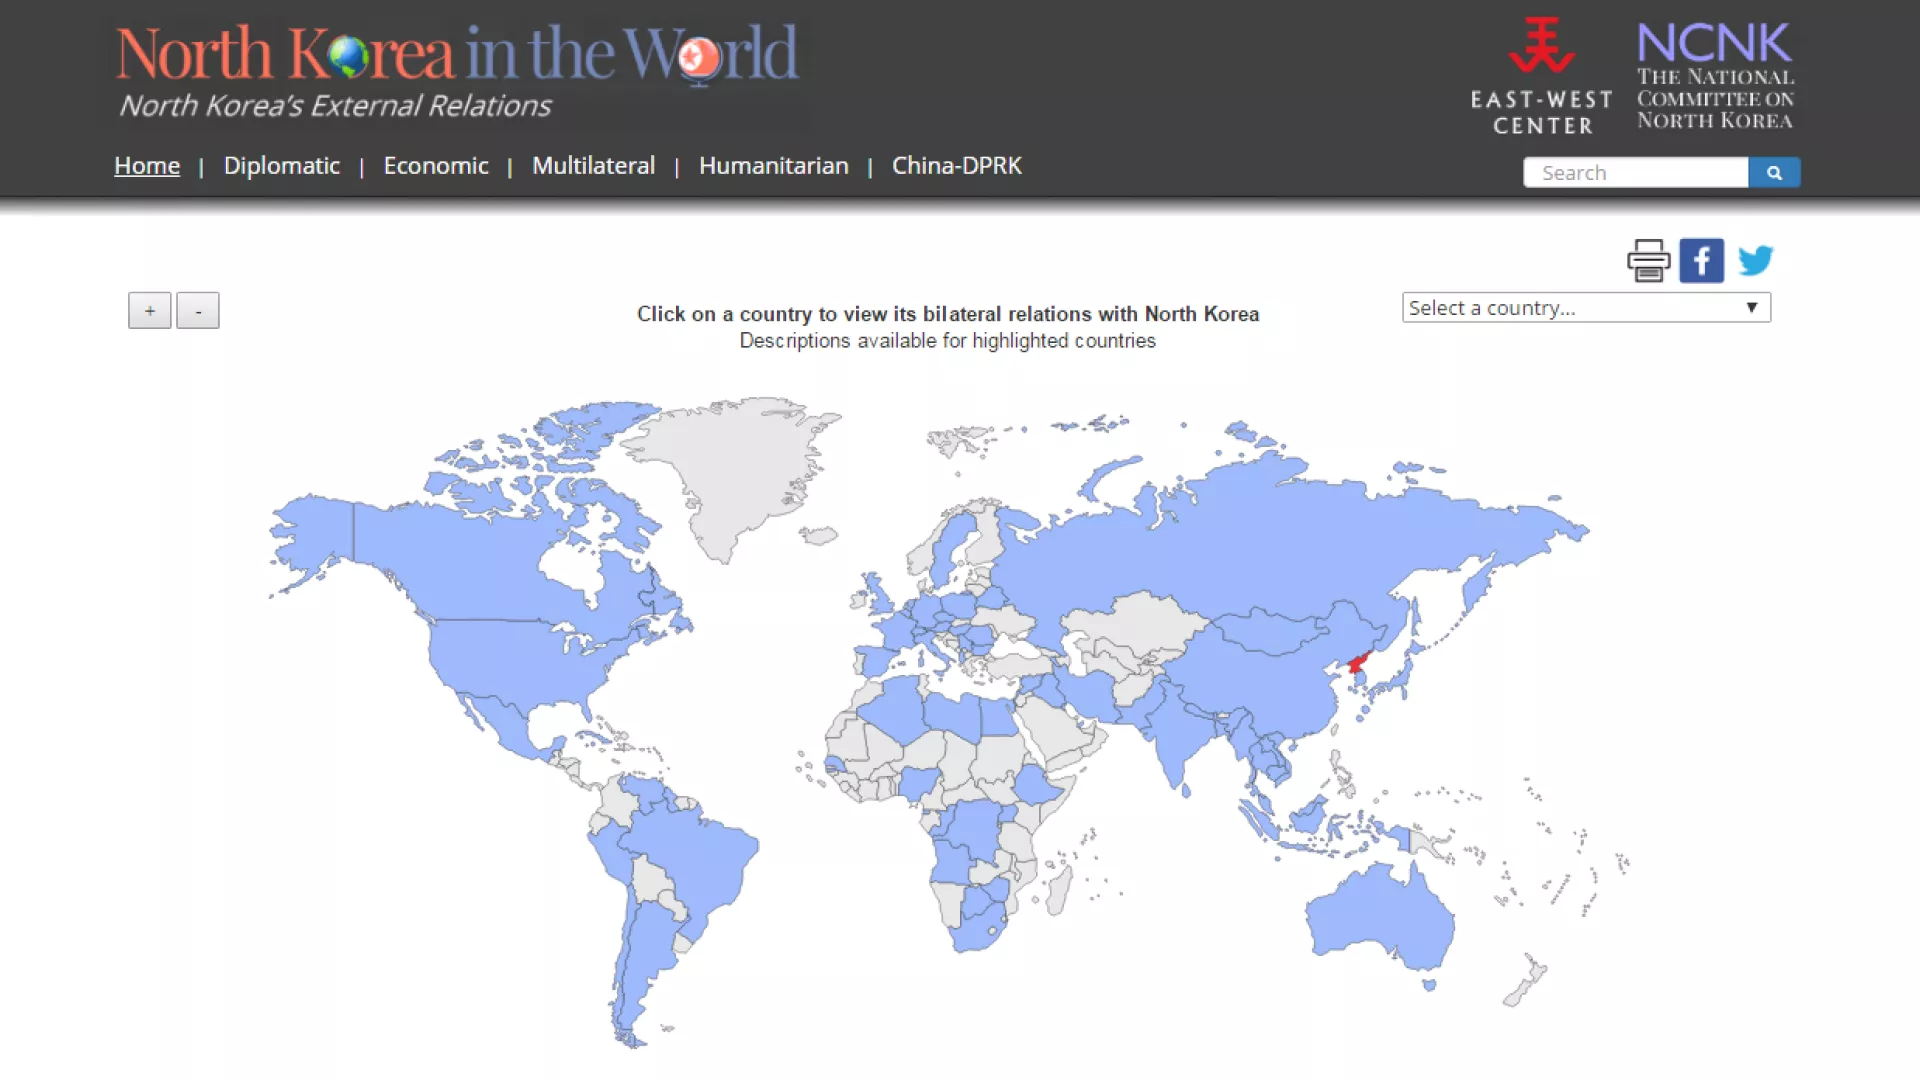Click the search magnifier button
The image size is (1920, 1080).
click(x=1774, y=172)
